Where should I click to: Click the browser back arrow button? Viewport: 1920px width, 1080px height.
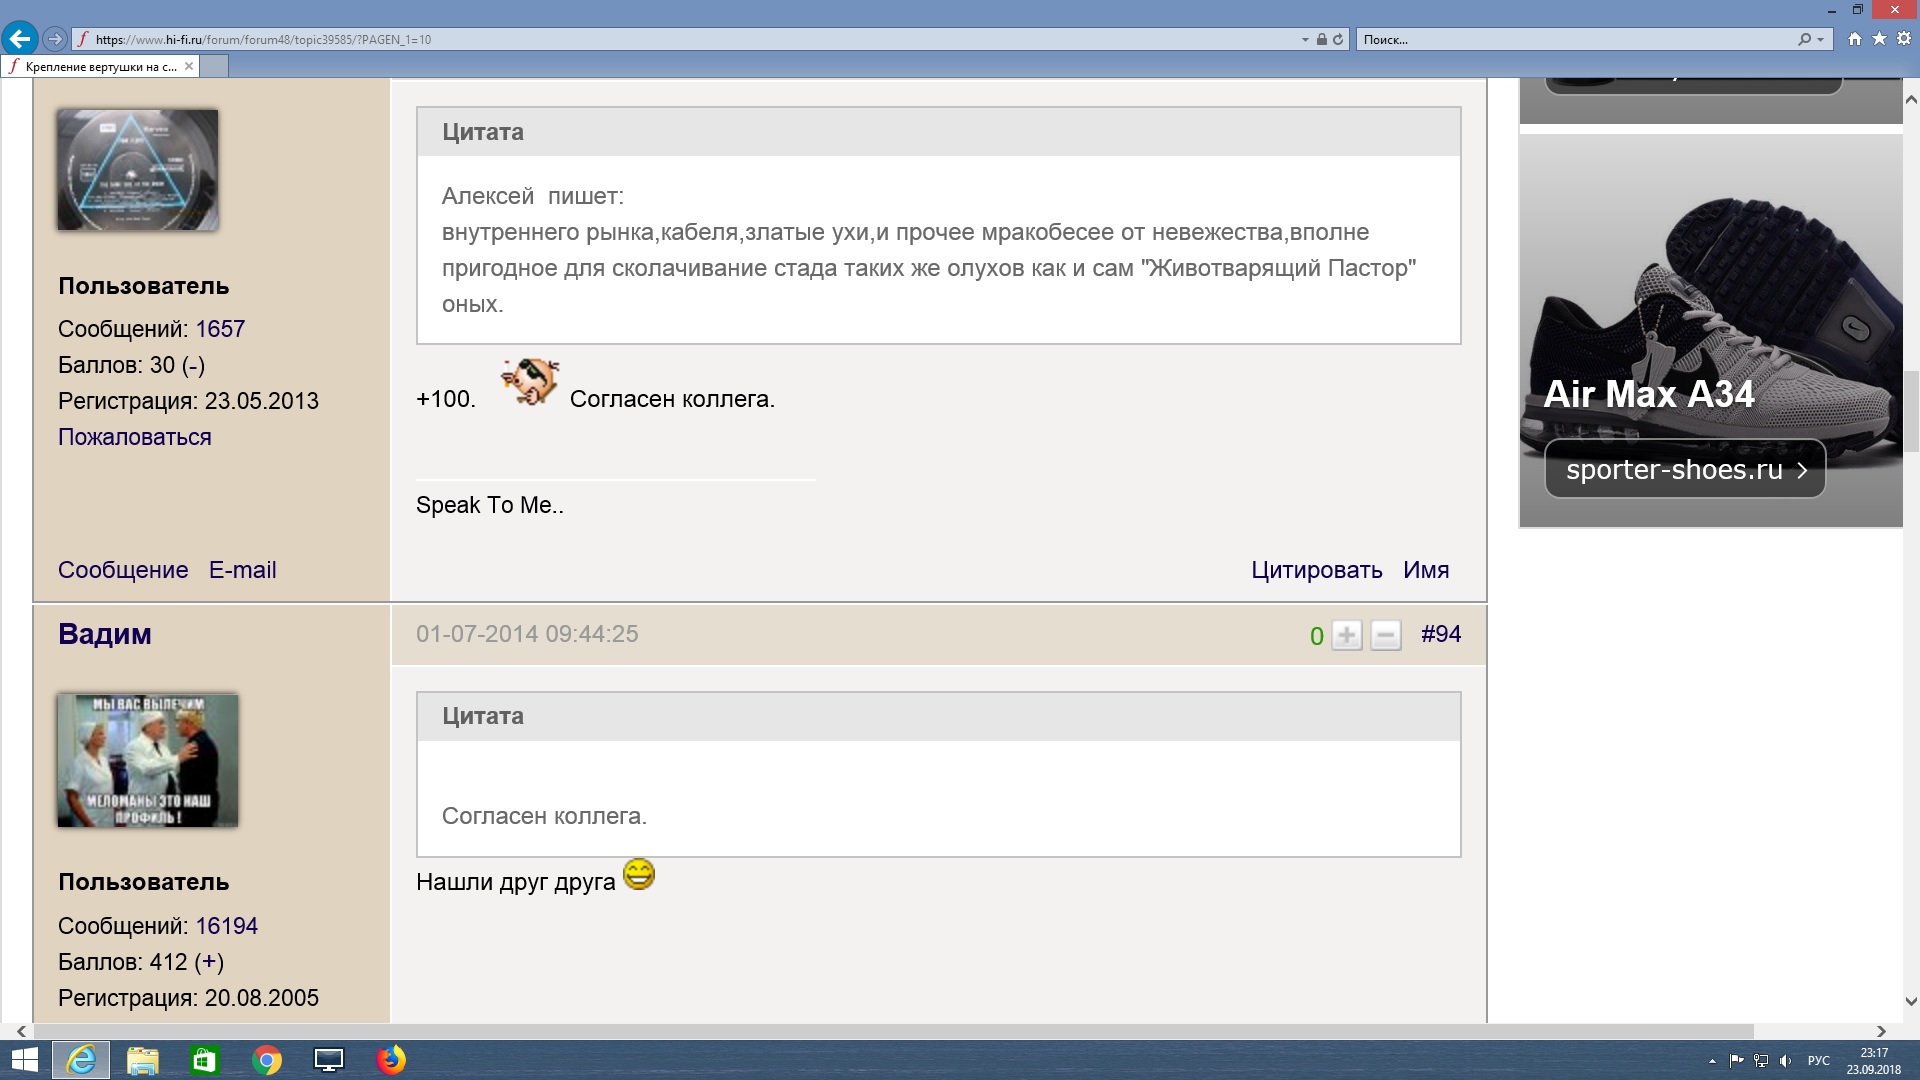[x=20, y=39]
